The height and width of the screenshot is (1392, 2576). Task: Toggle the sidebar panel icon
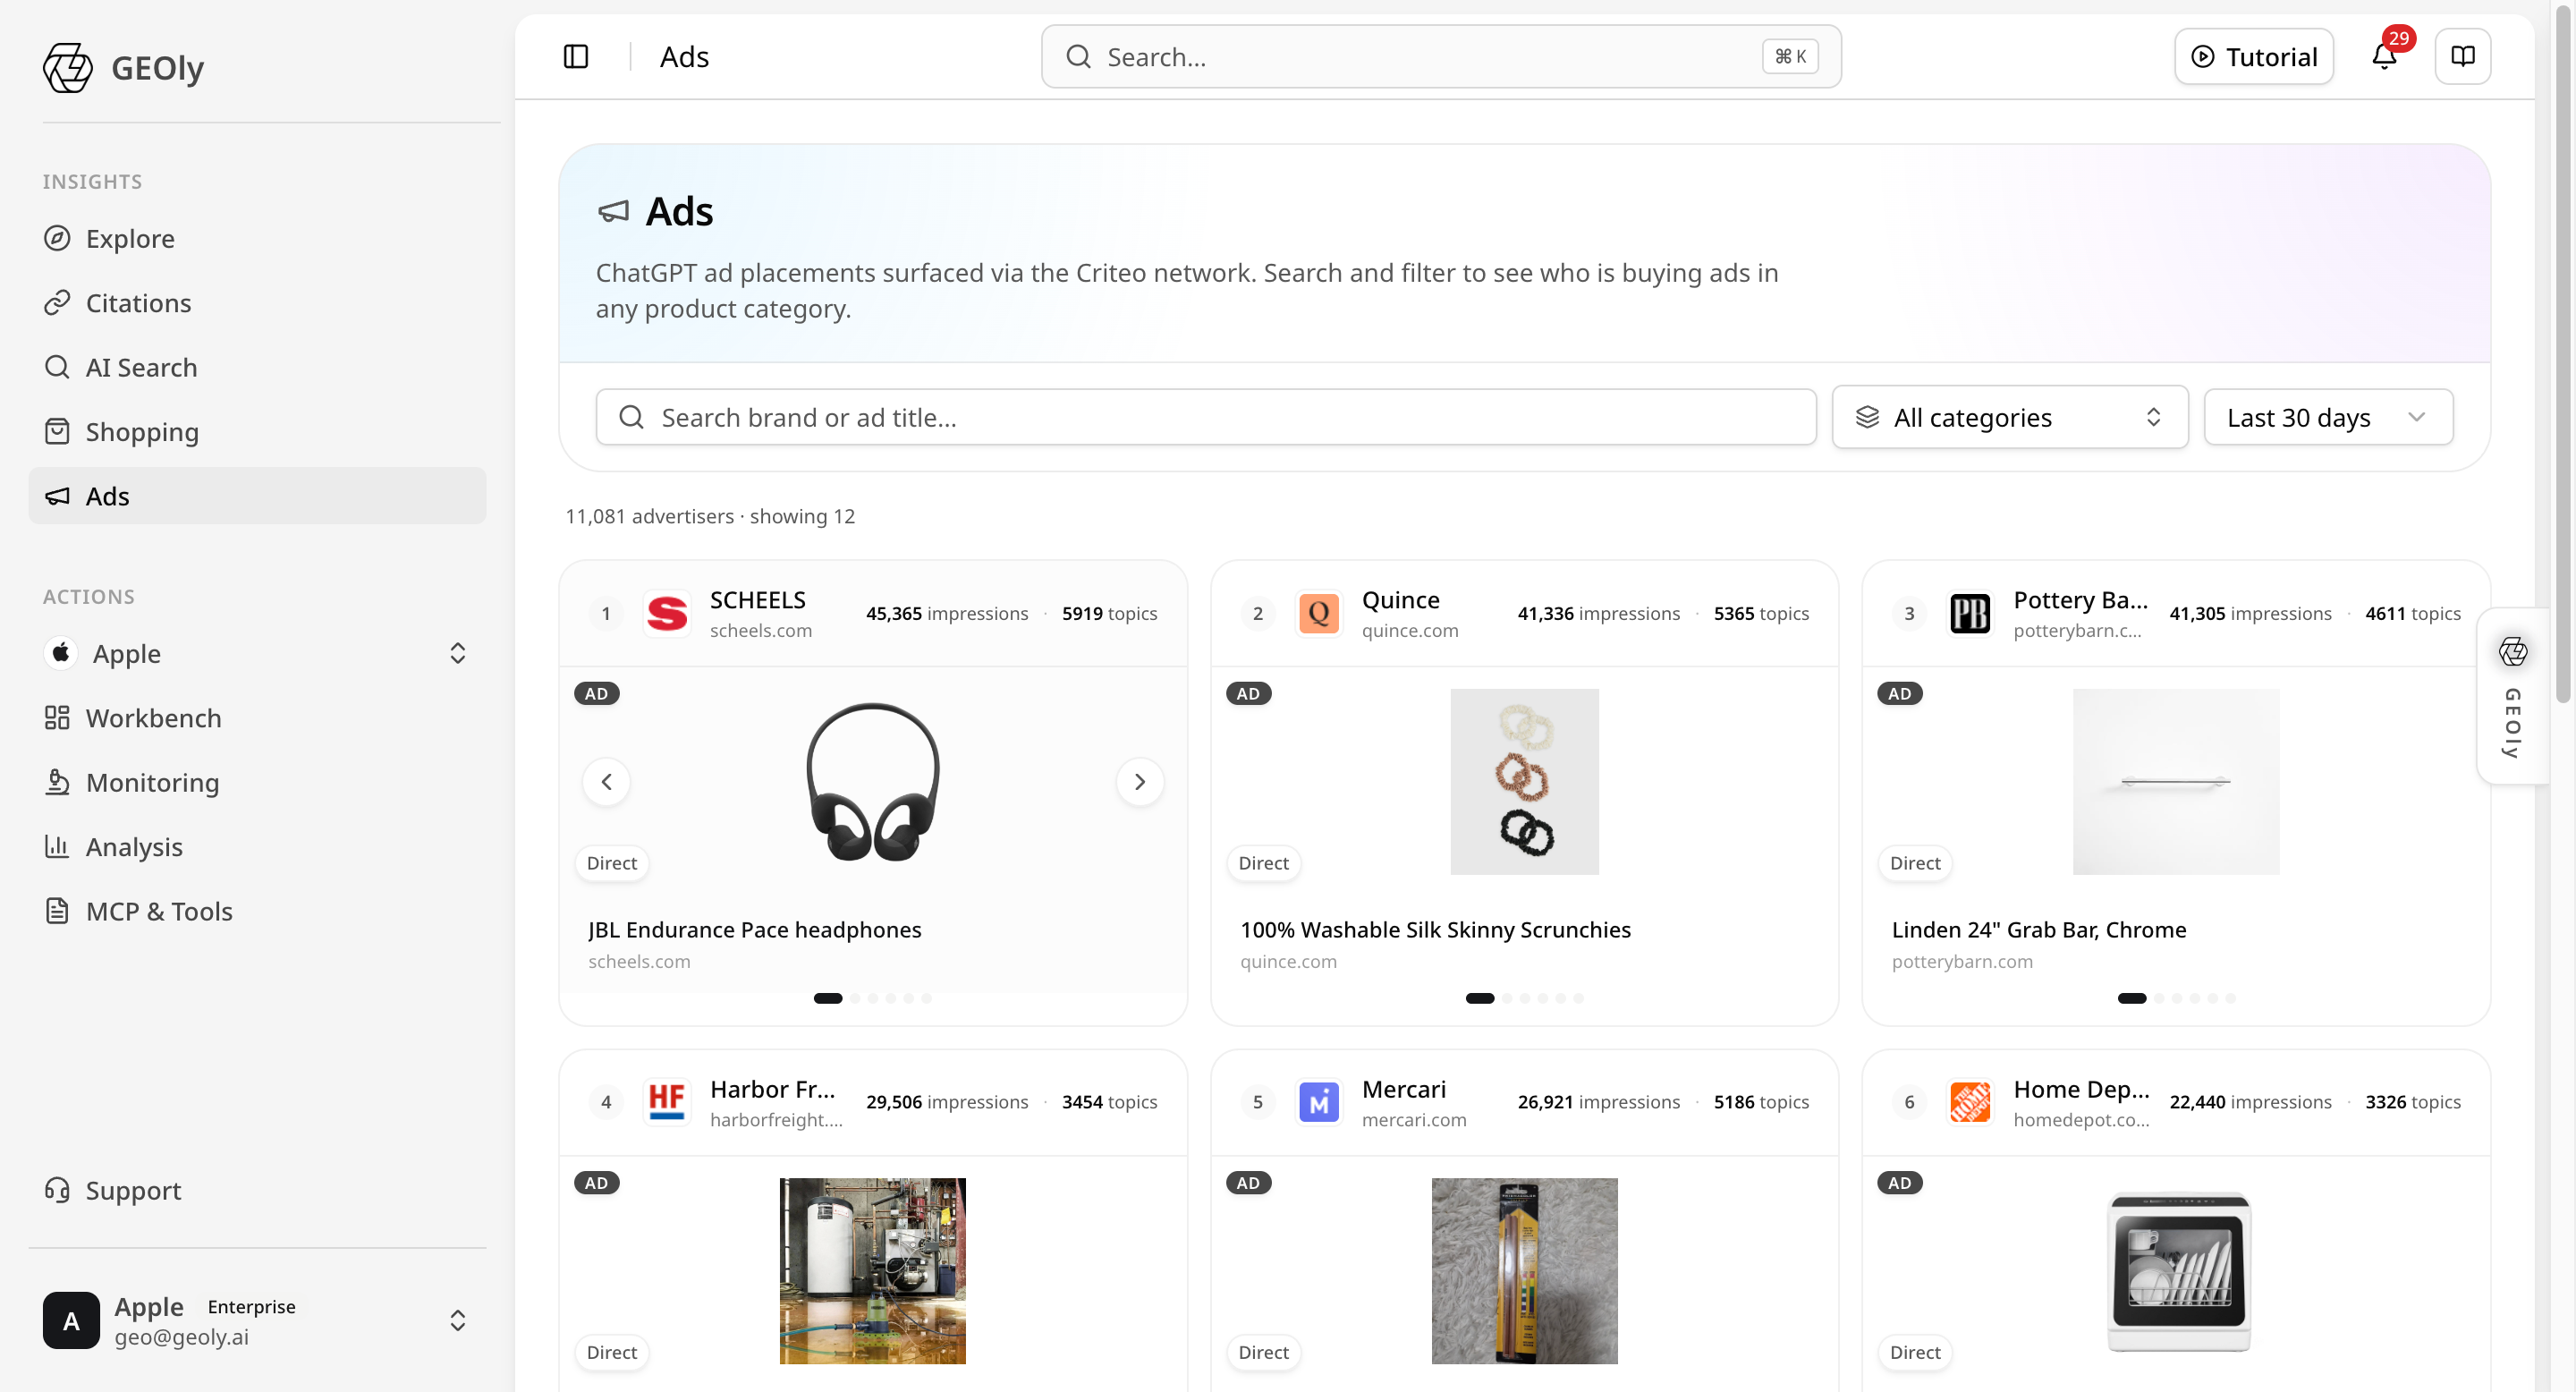pos(576,57)
